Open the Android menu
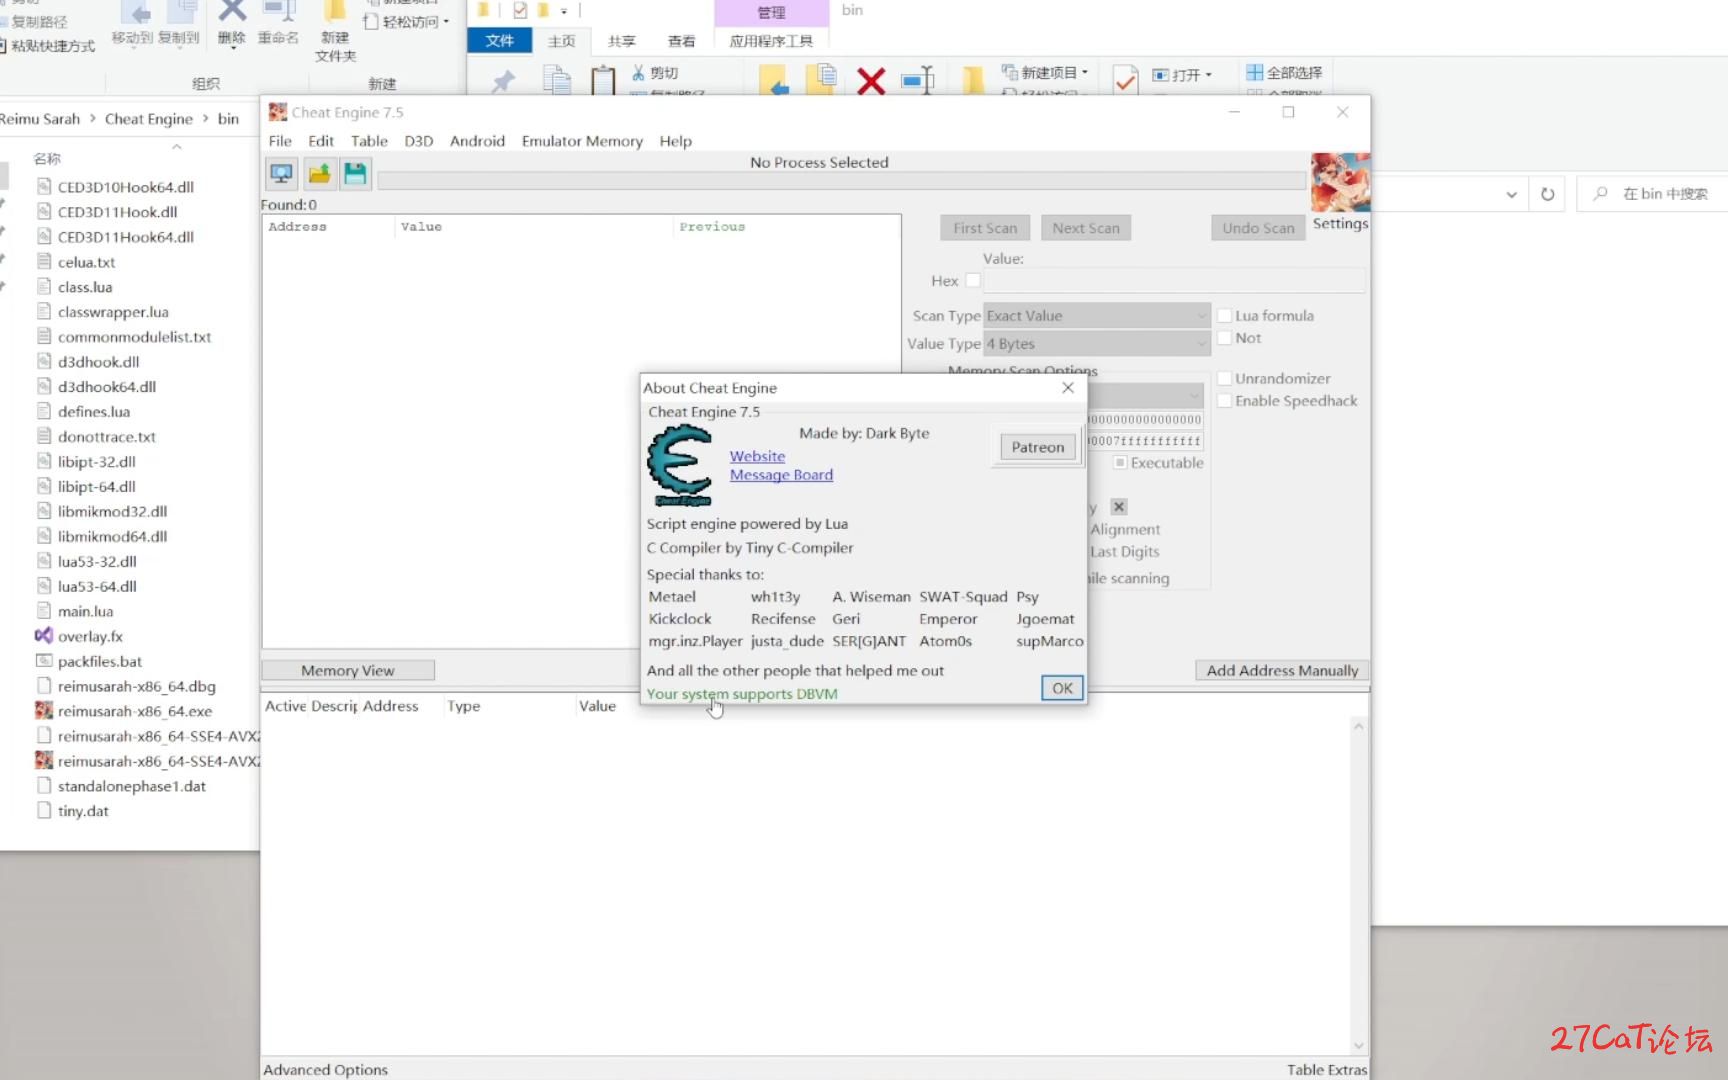Screen dimensions: 1728x1080 coord(477,141)
